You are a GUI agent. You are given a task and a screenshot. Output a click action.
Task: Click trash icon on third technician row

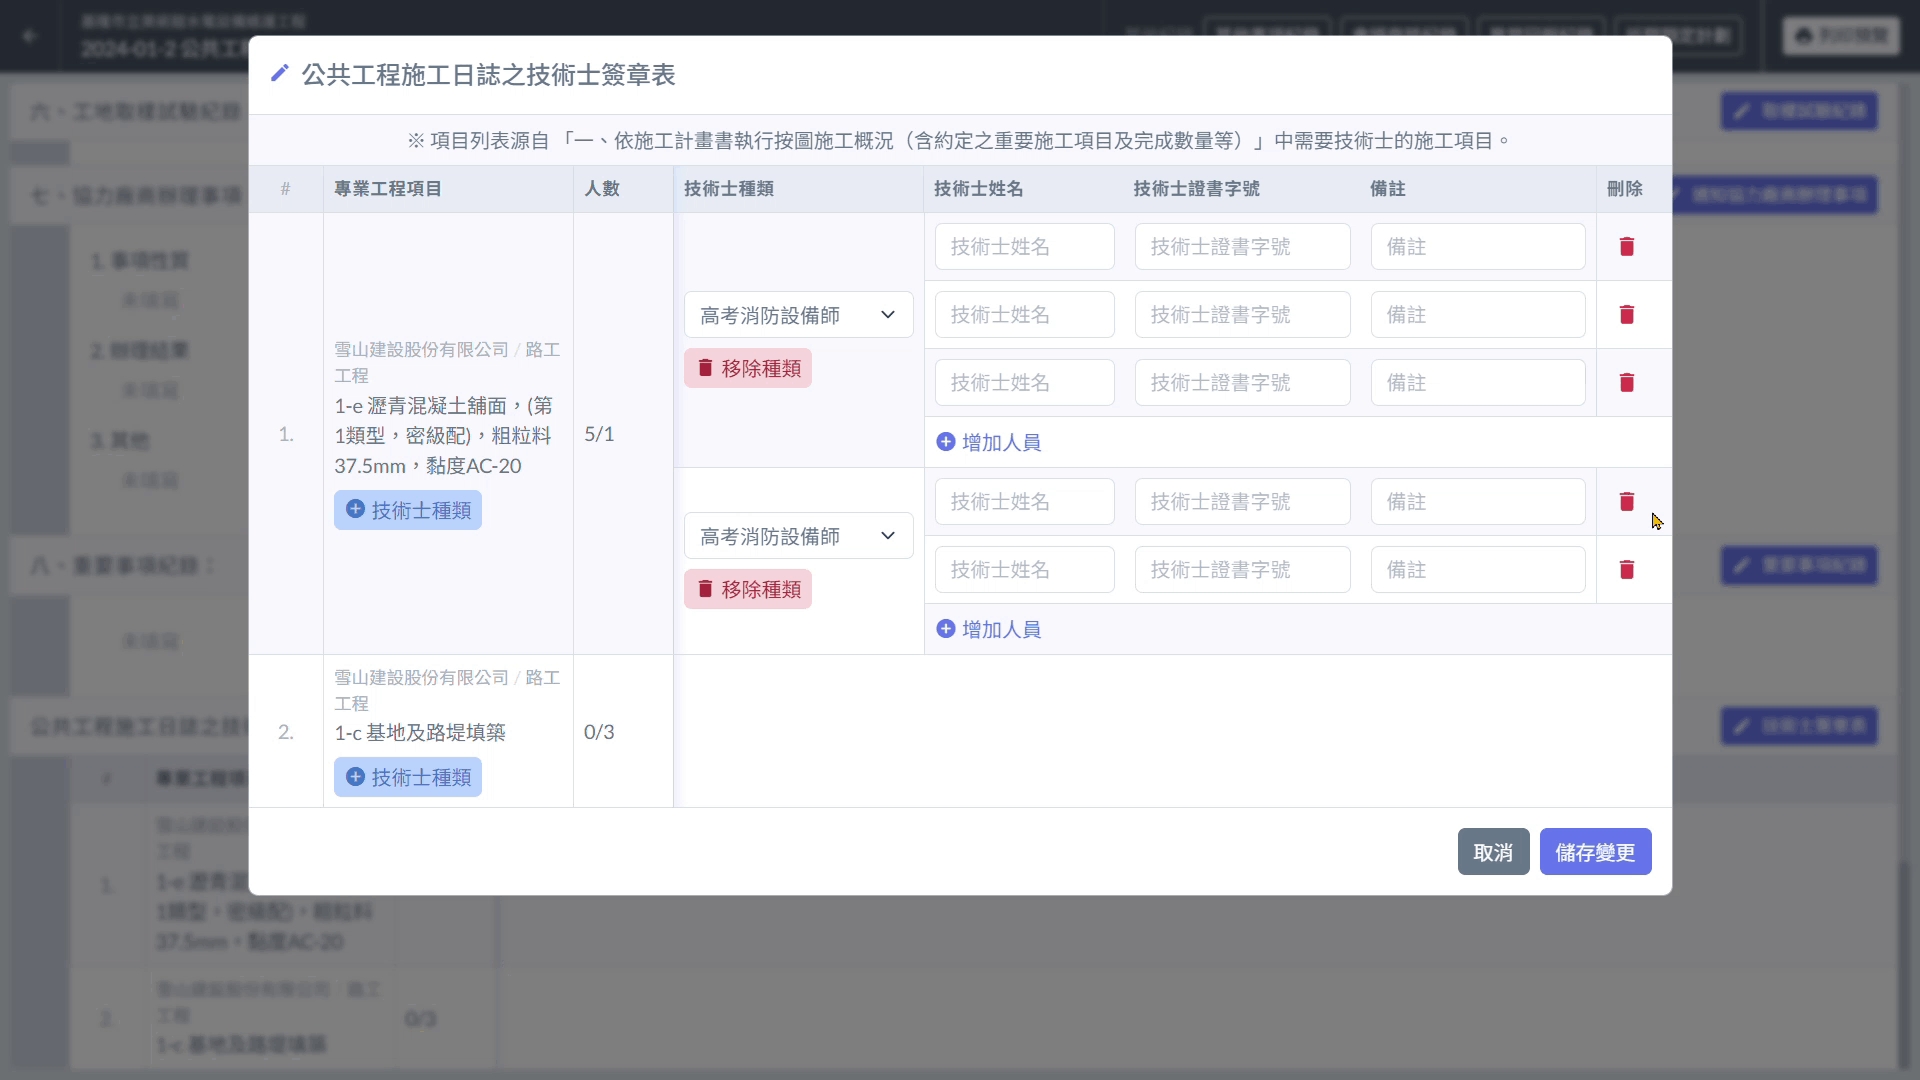point(1626,382)
